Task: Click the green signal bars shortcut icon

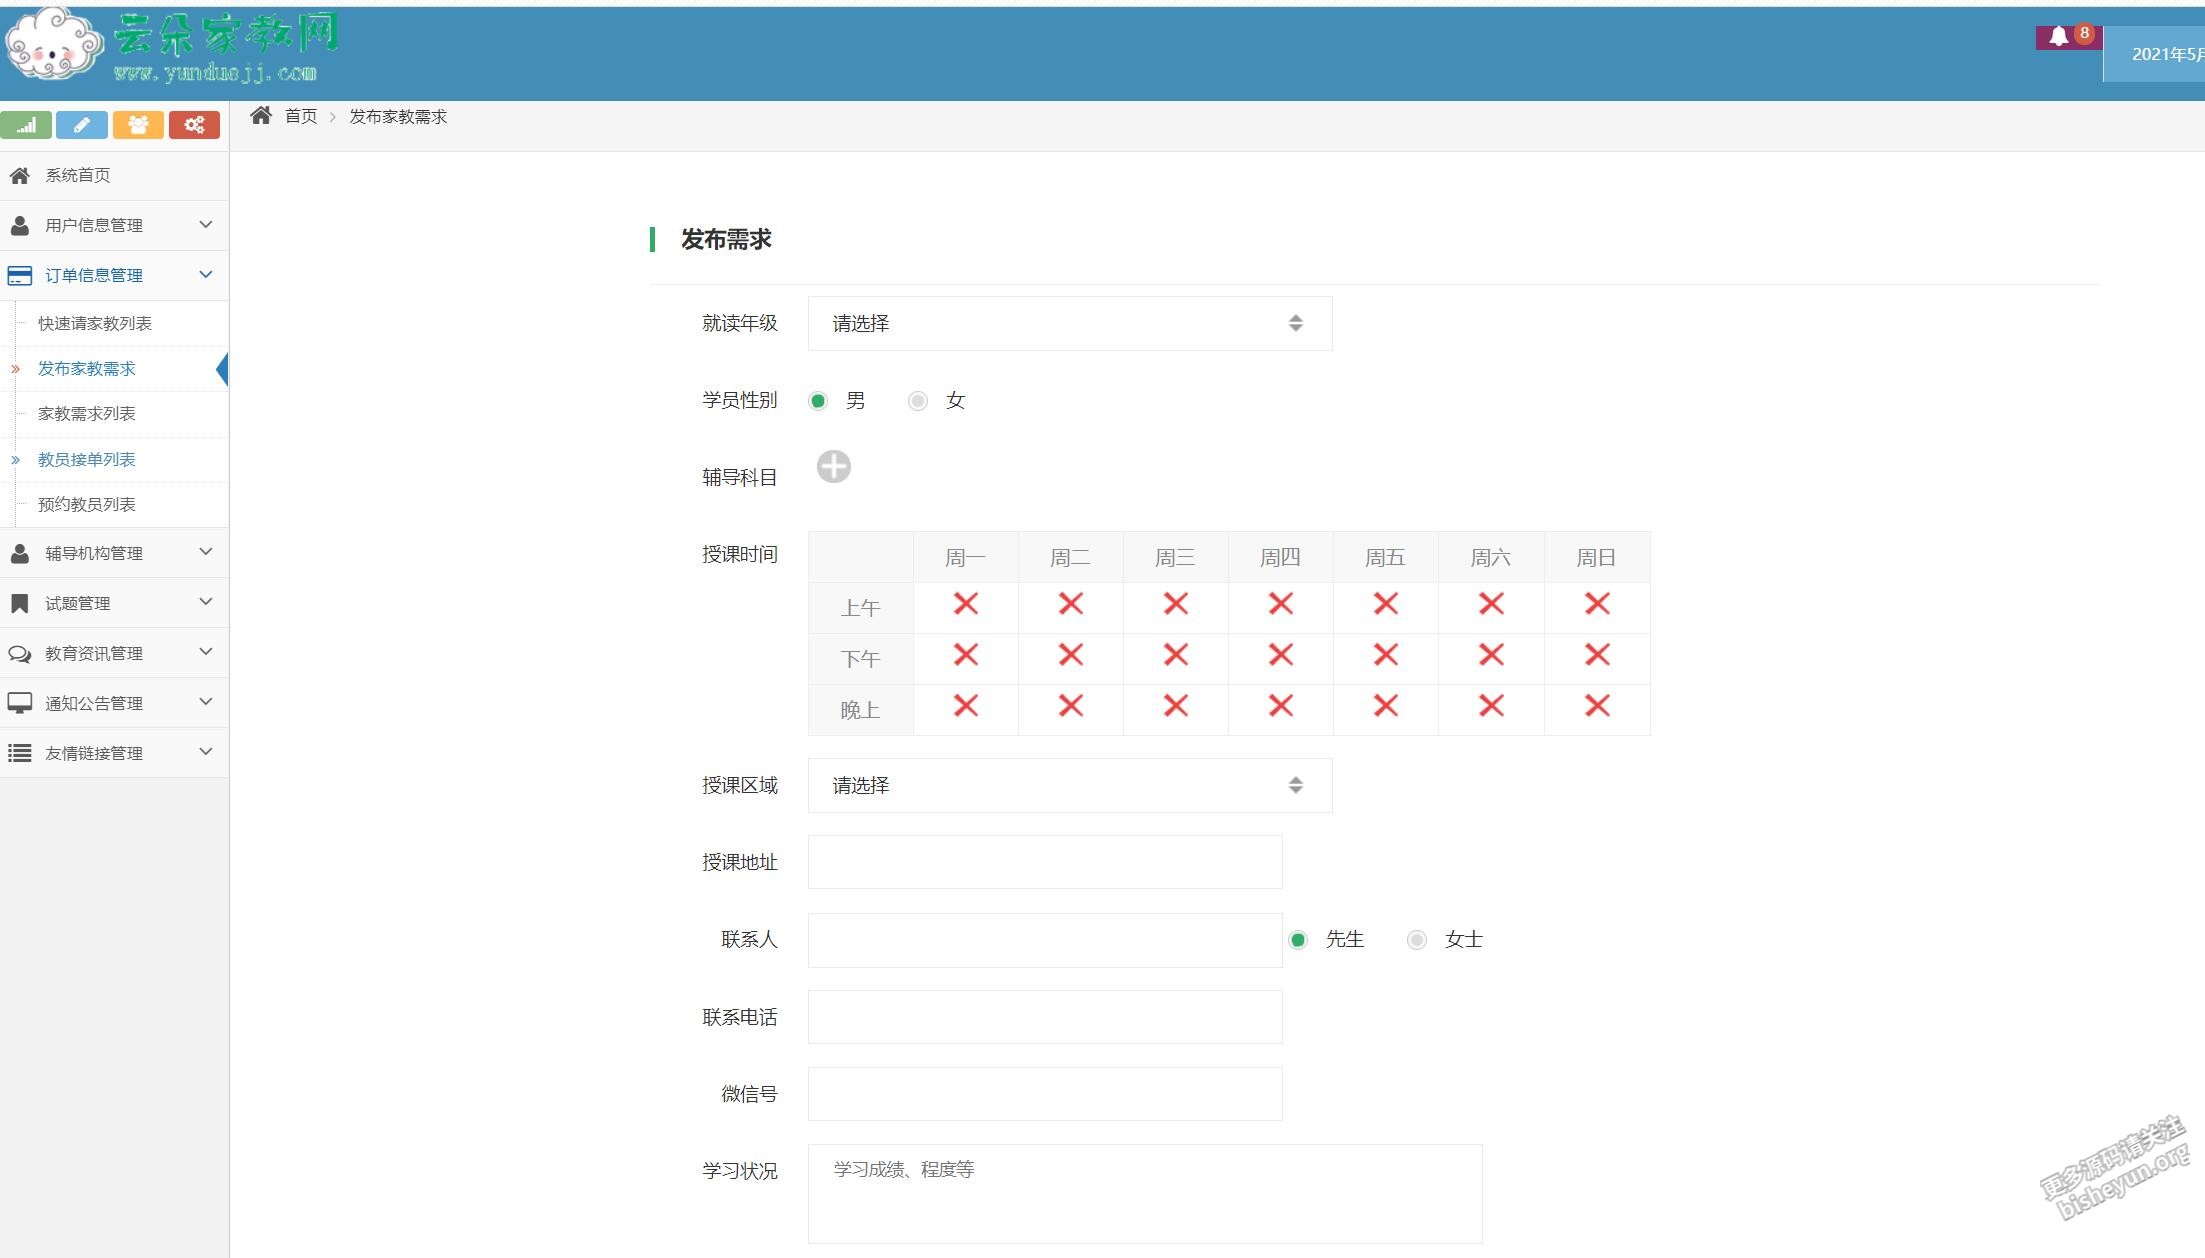Action: pyautogui.click(x=27, y=125)
